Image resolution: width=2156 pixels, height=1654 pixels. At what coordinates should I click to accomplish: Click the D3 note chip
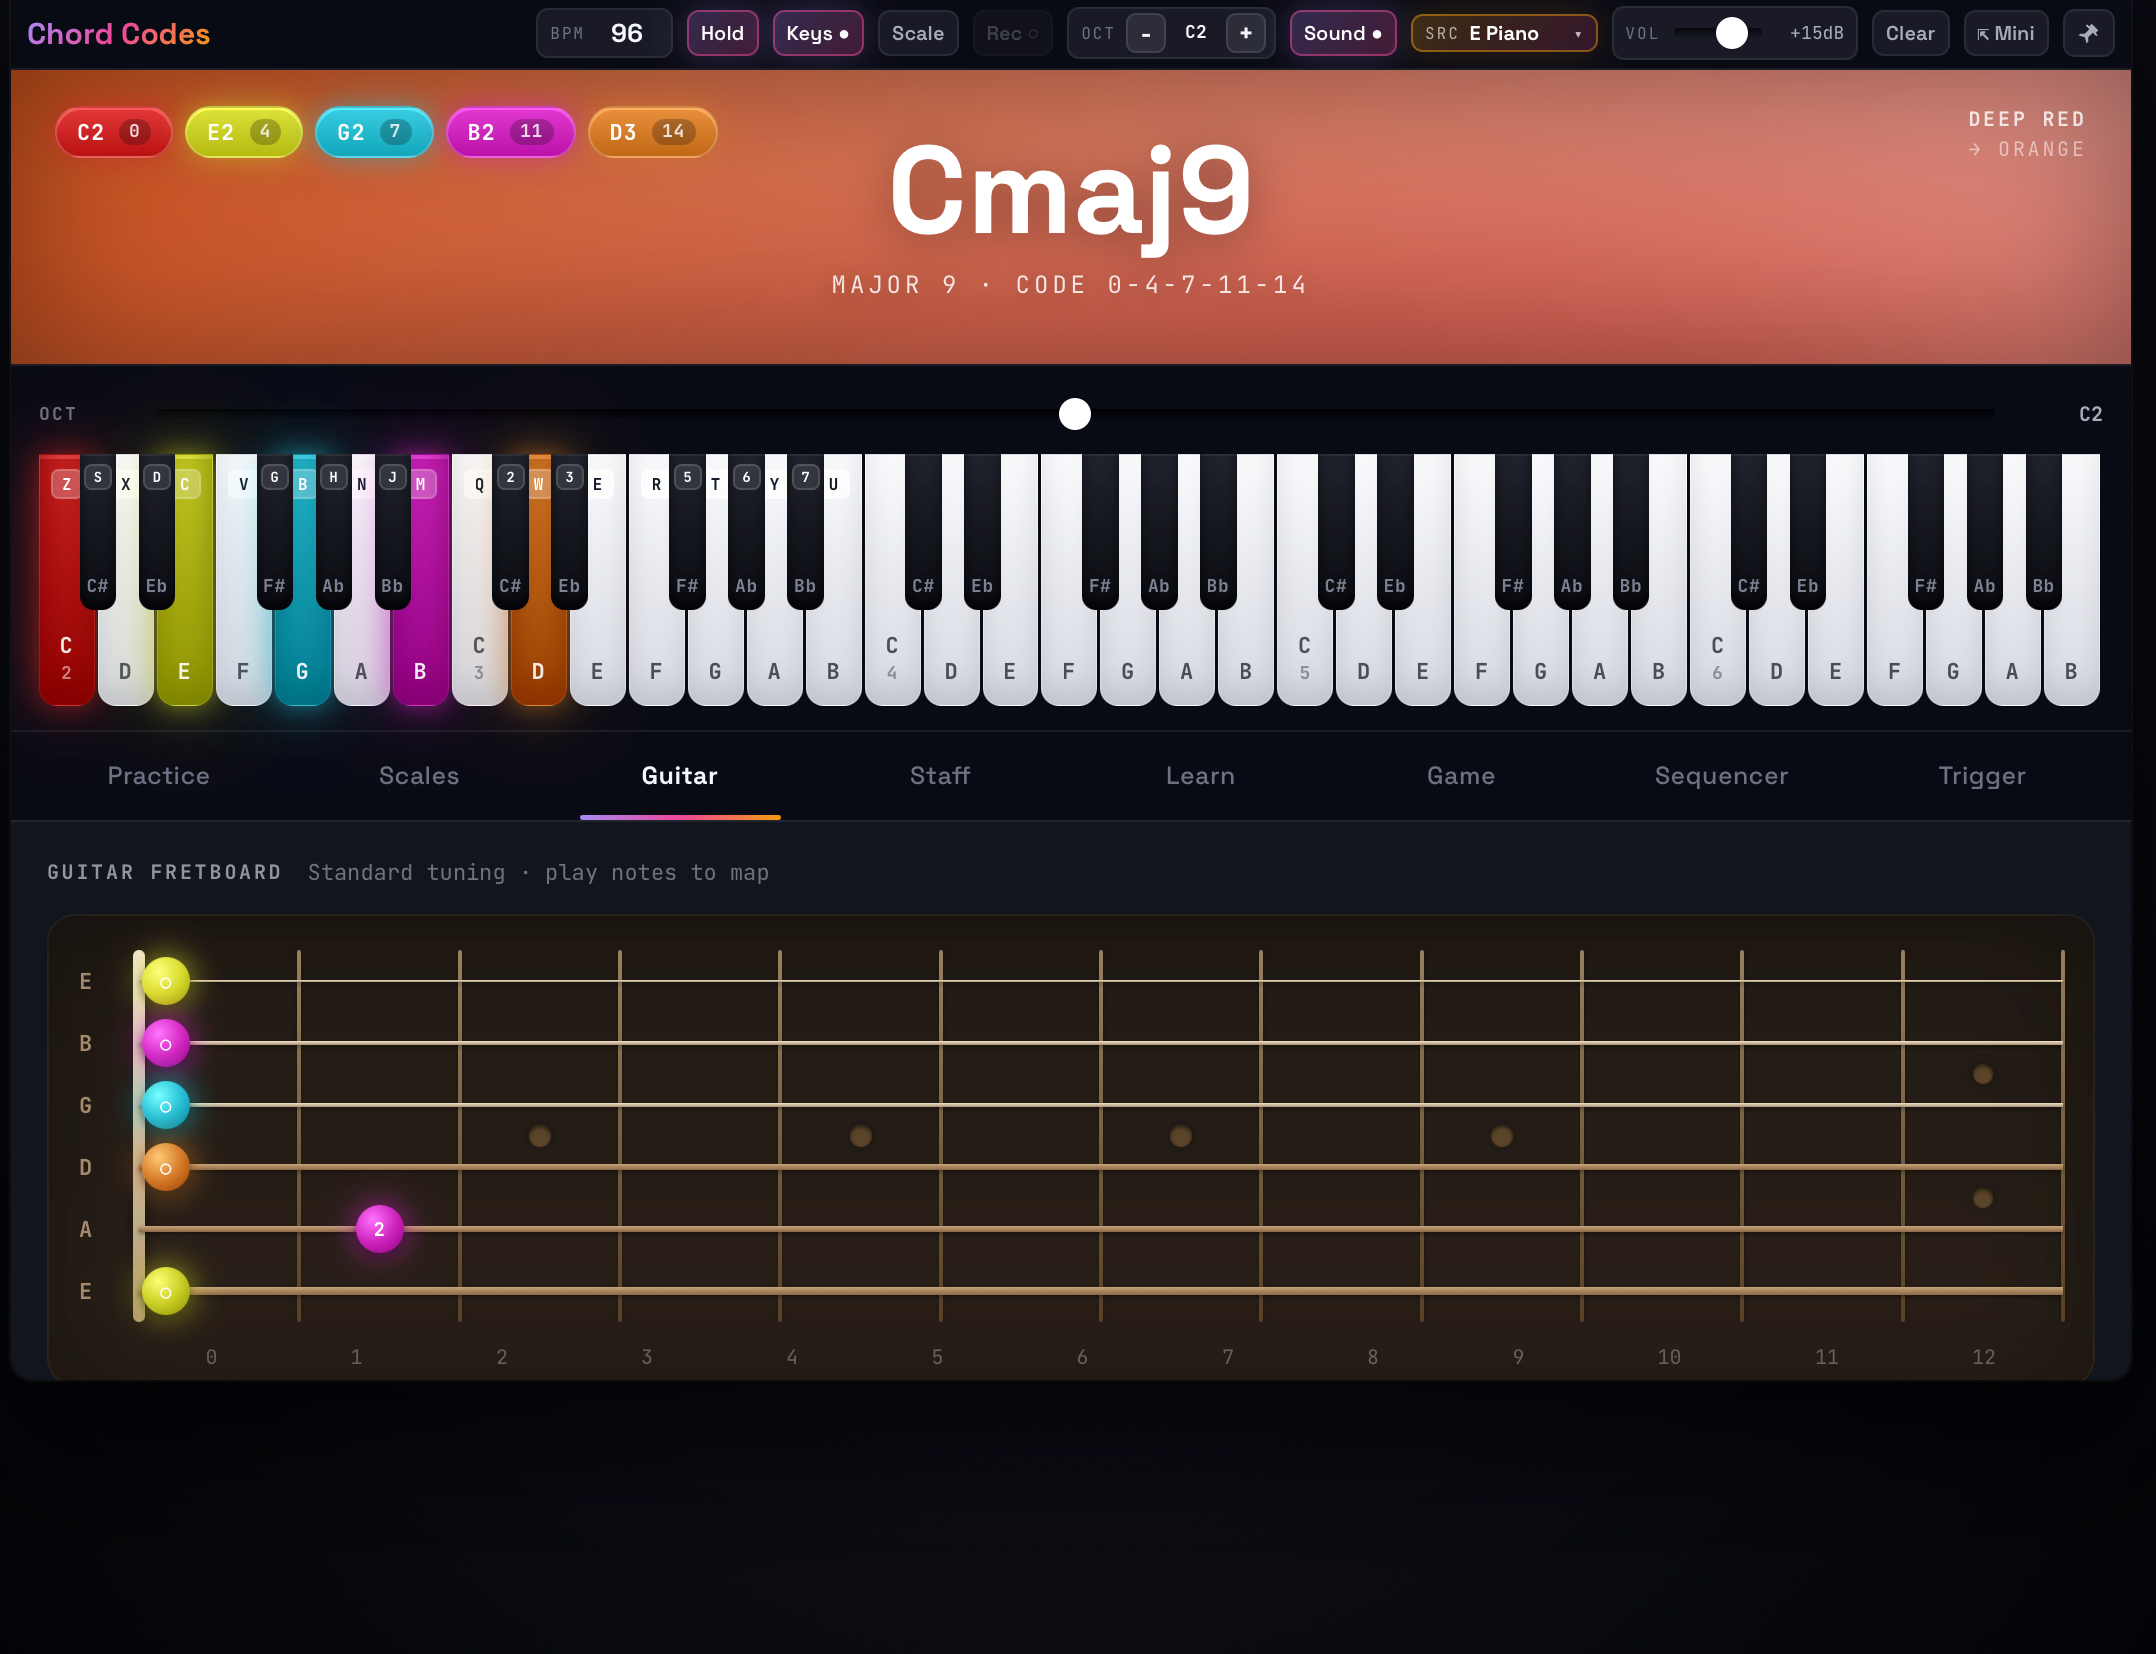click(652, 132)
